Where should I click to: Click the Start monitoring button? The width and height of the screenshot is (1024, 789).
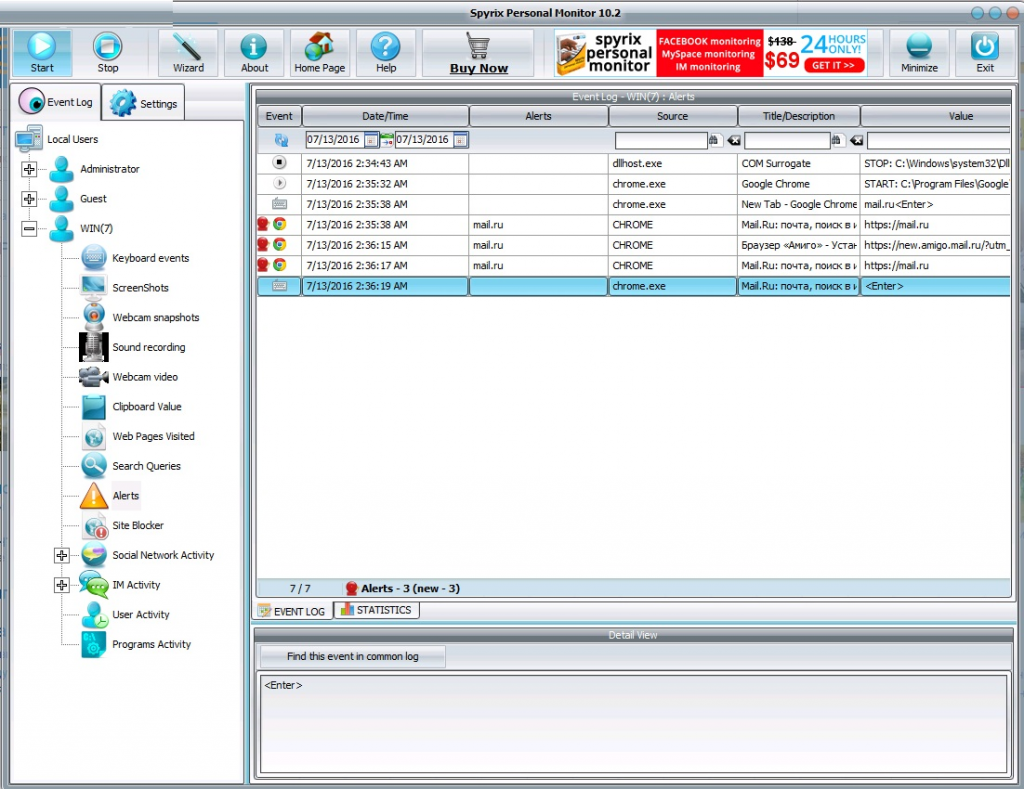pyautogui.click(x=42, y=53)
